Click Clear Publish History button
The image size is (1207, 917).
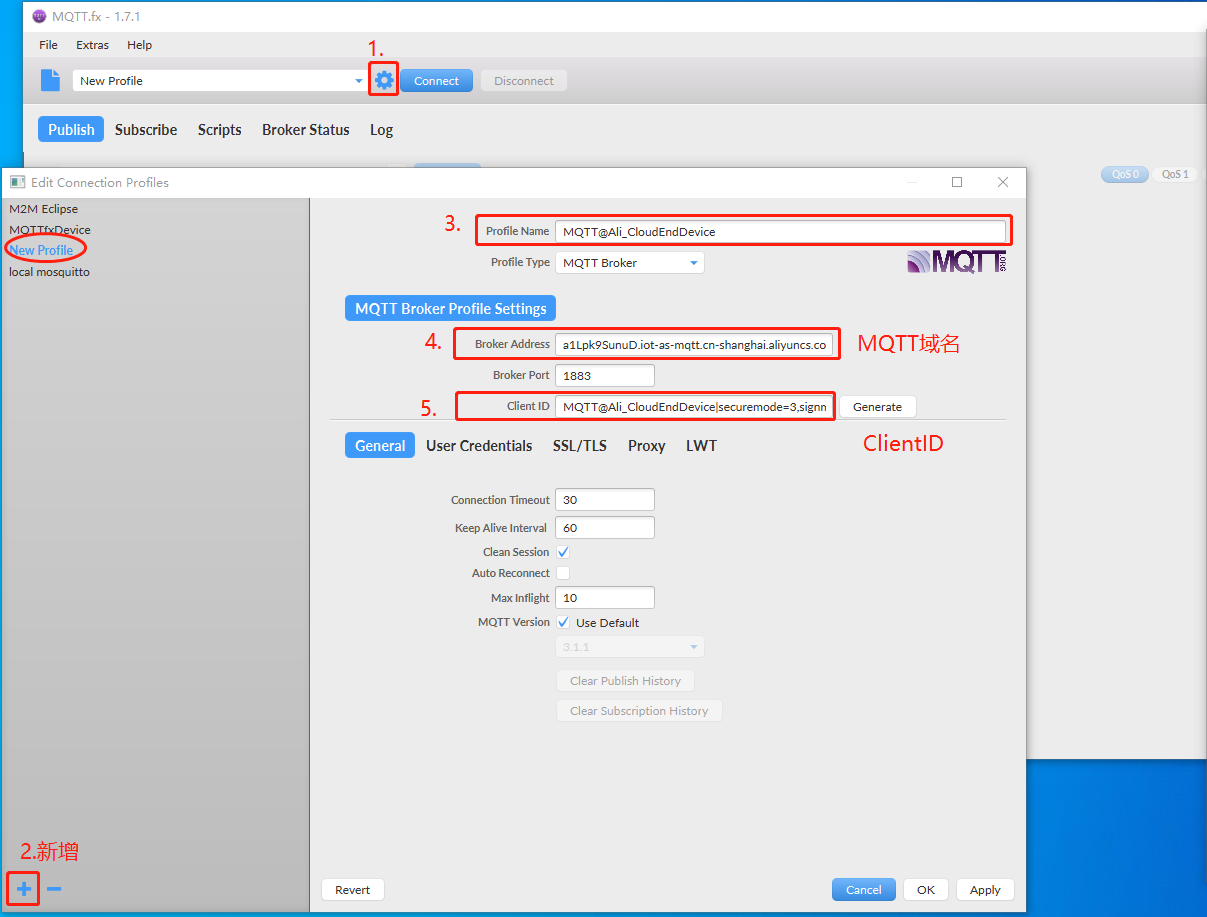625,681
